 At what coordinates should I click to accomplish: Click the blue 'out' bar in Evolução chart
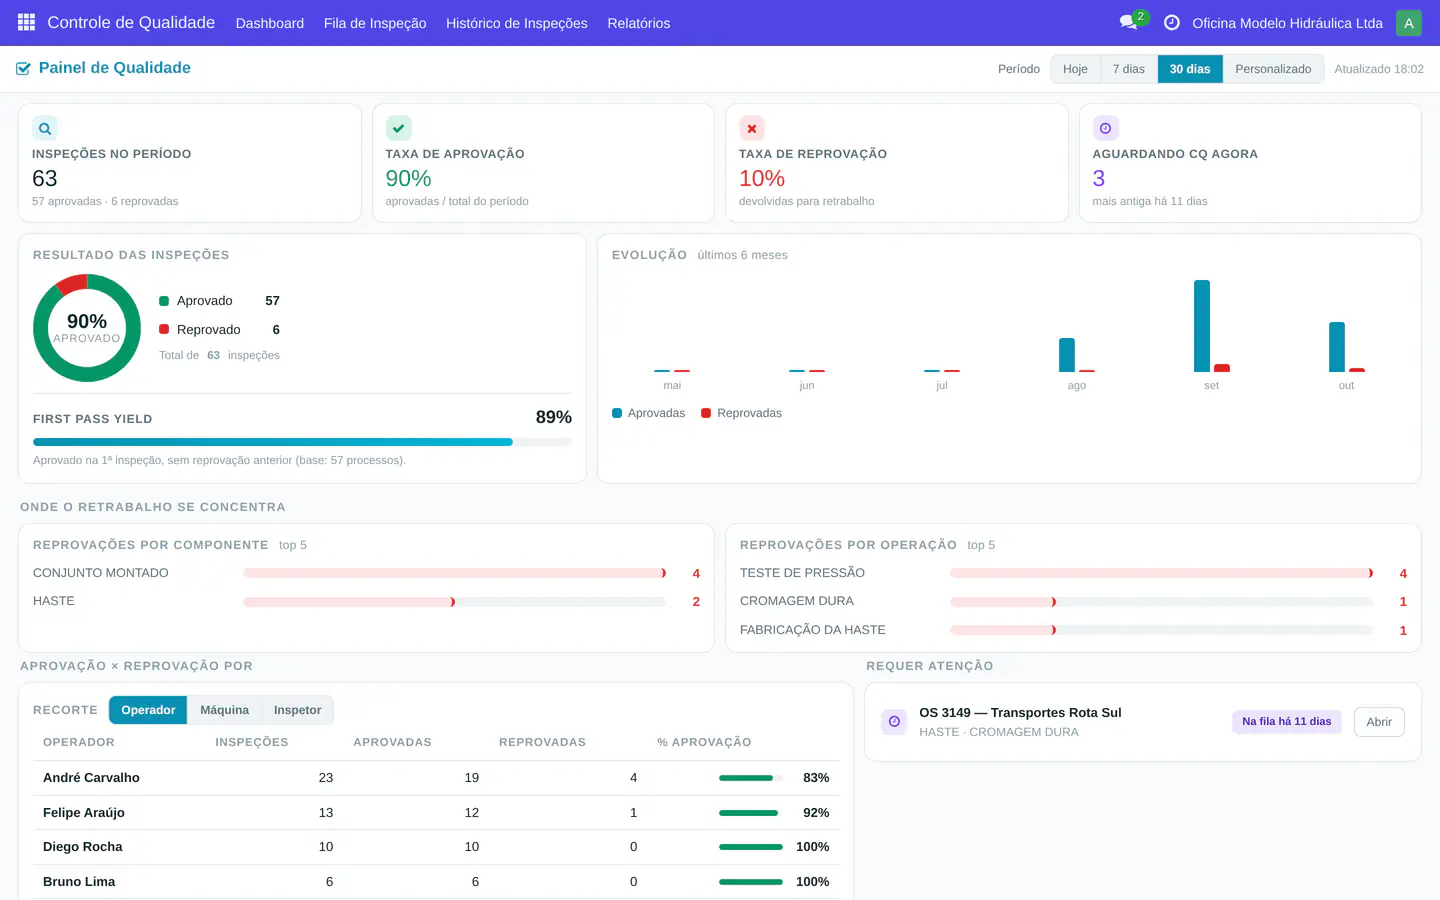pyautogui.click(x=1337, y=347)
